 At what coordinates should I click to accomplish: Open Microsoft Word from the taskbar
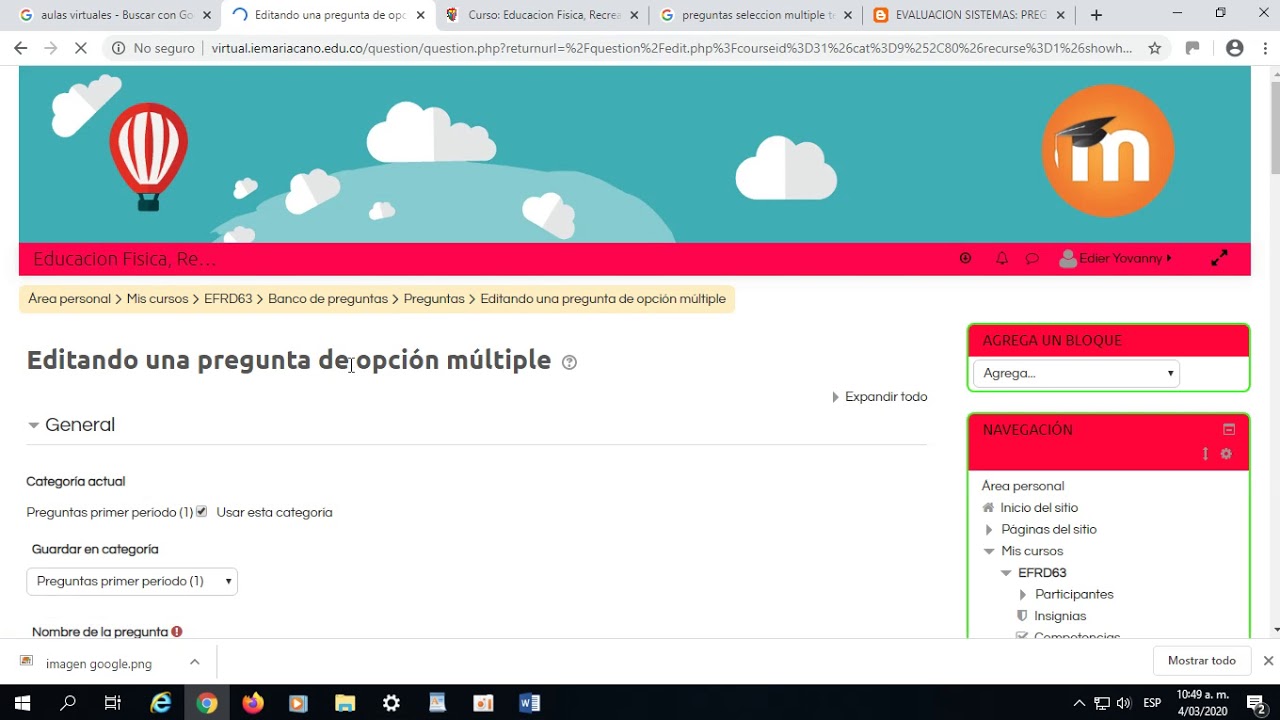529,703
